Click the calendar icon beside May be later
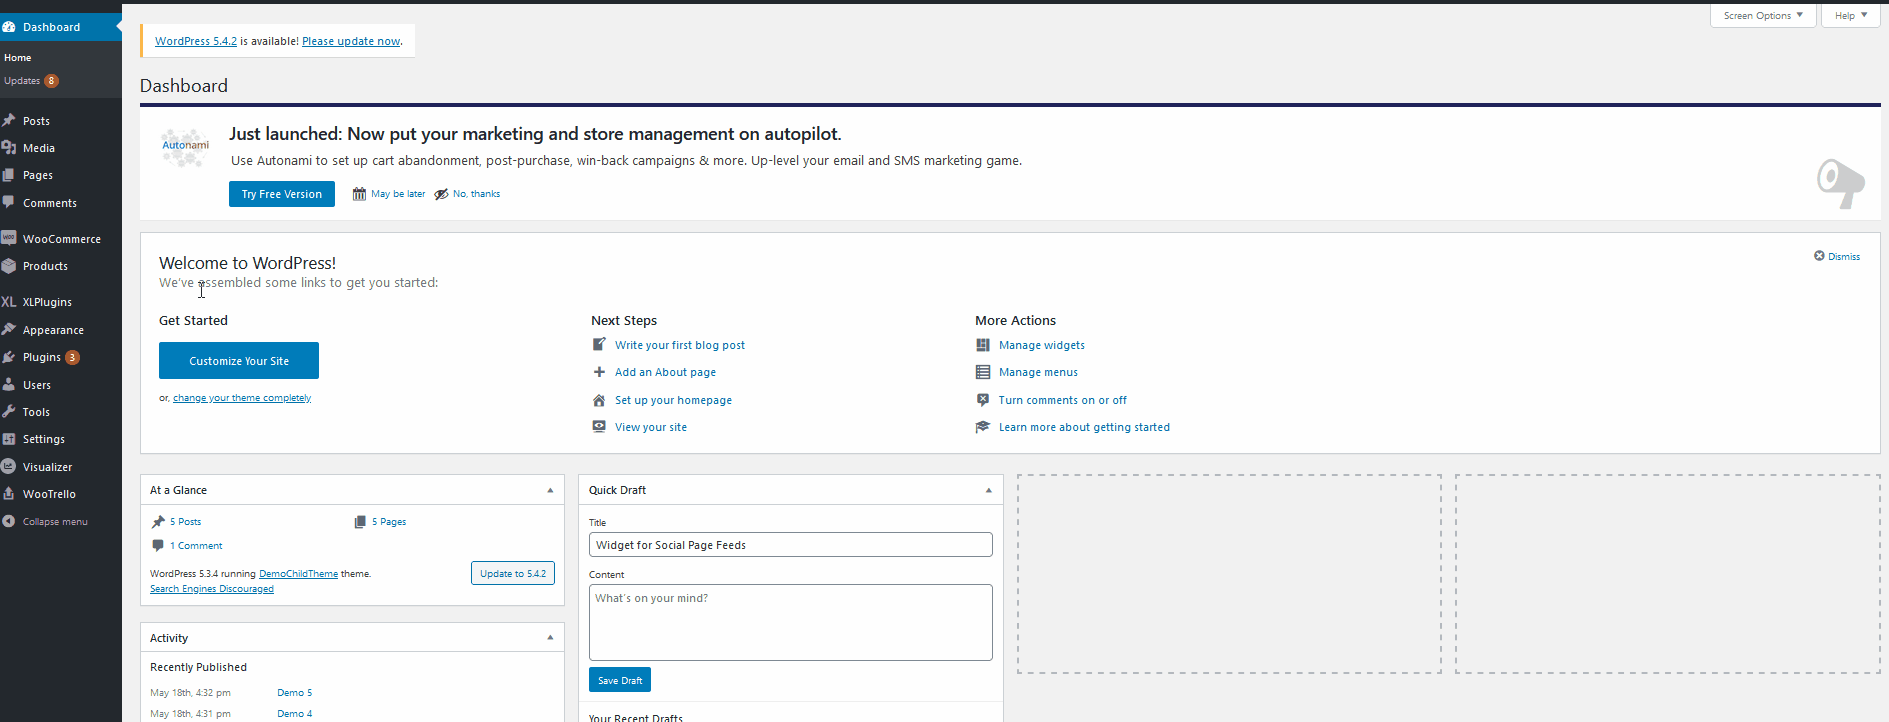 (359, 194)
